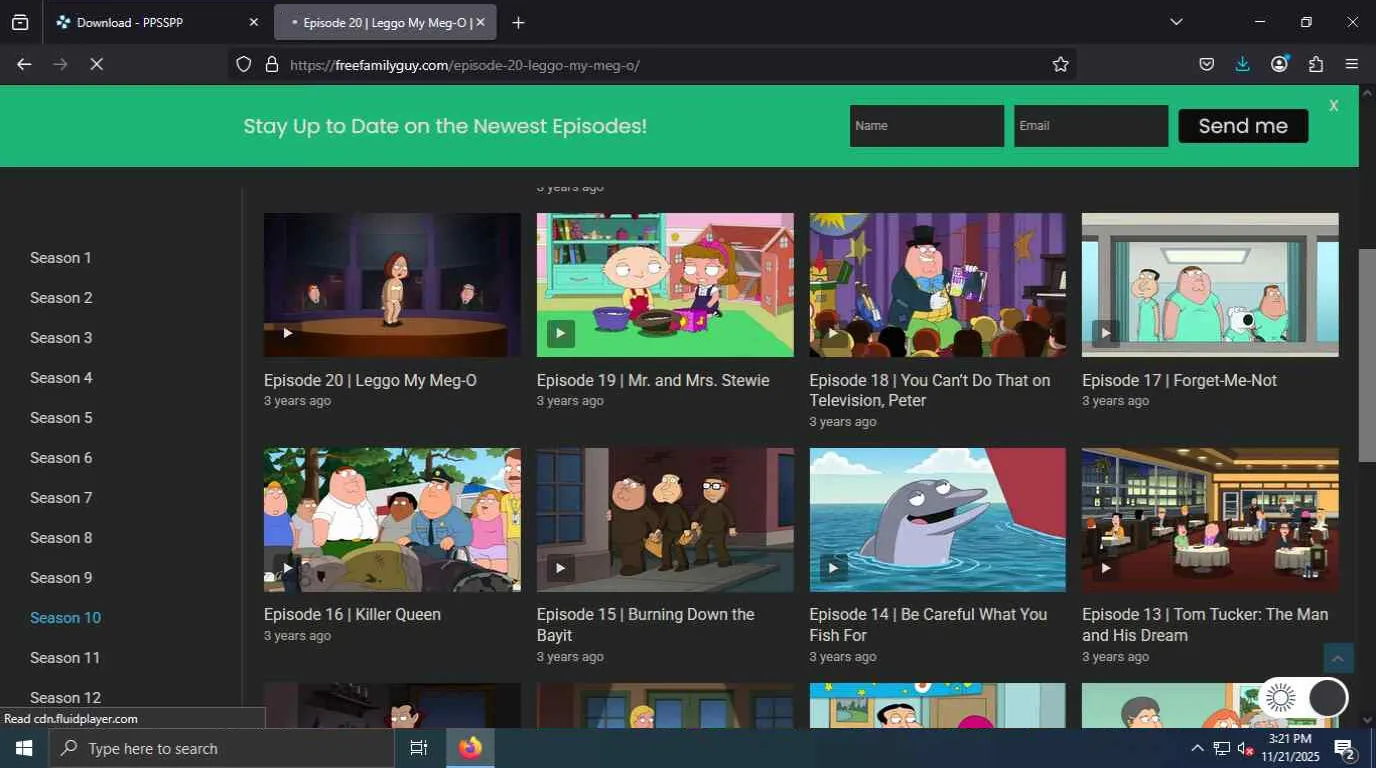This screenshot has width=1376, height=768.
Task: Click the Windows taskbar search box
Action: [x=222, y=748]
